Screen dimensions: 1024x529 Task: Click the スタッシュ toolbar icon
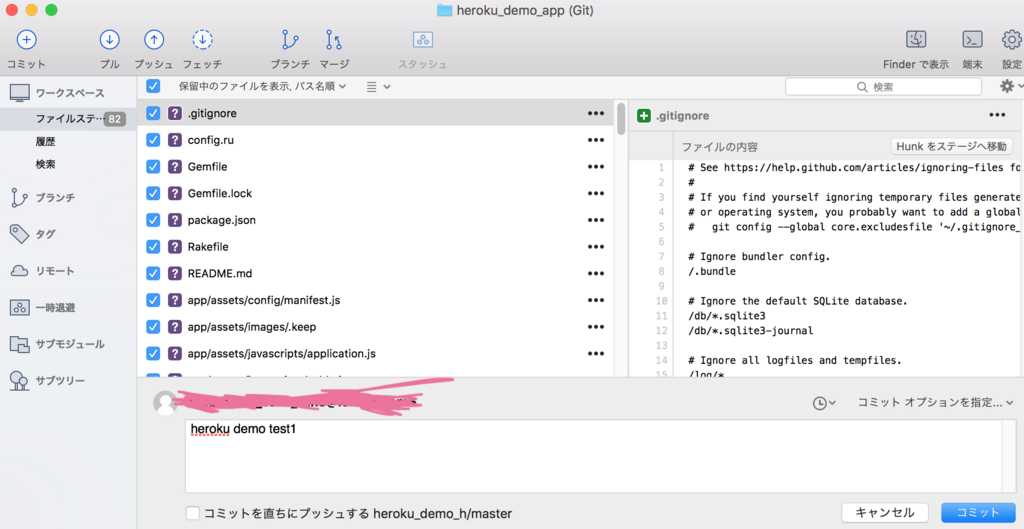[423, 40]
